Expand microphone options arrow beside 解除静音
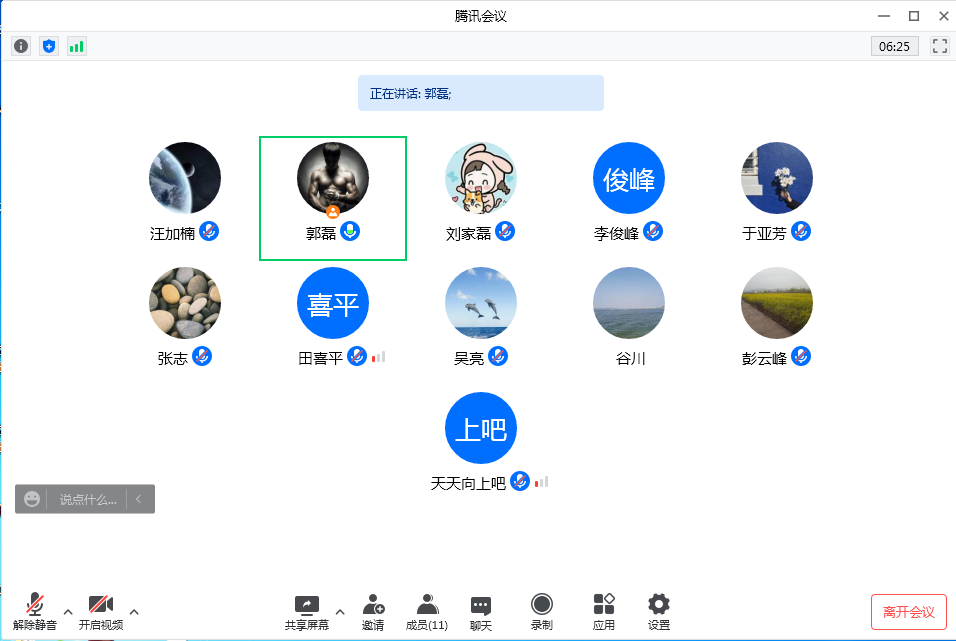 (x=68, y=612)
